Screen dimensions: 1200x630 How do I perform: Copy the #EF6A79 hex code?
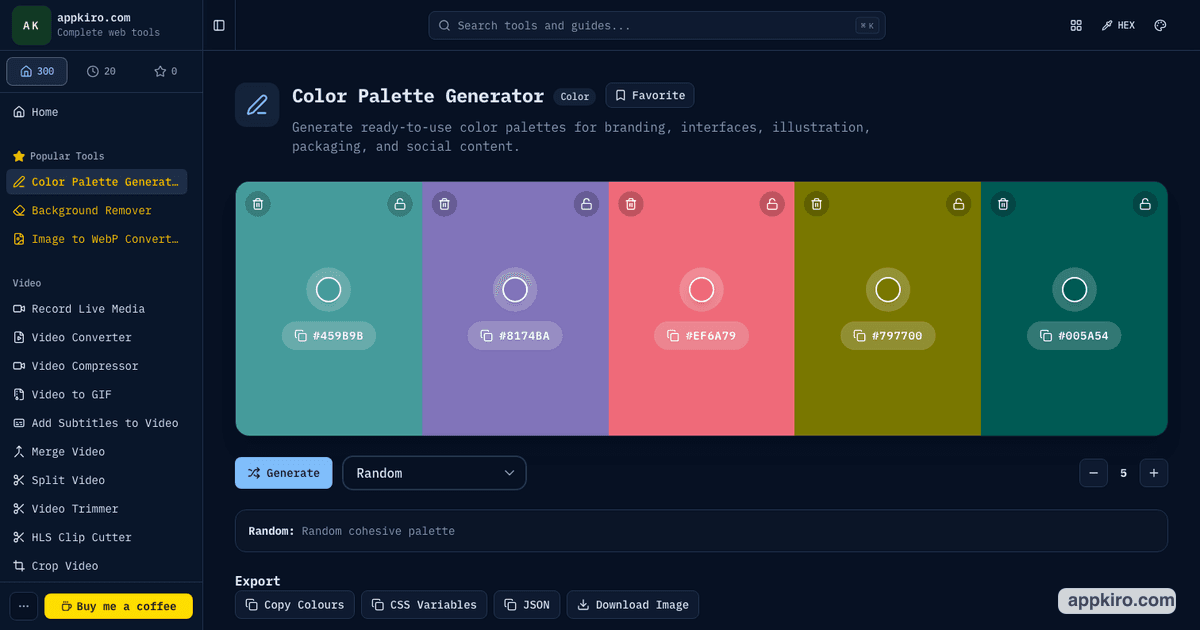pyautogui.click(x=701, y=336)
